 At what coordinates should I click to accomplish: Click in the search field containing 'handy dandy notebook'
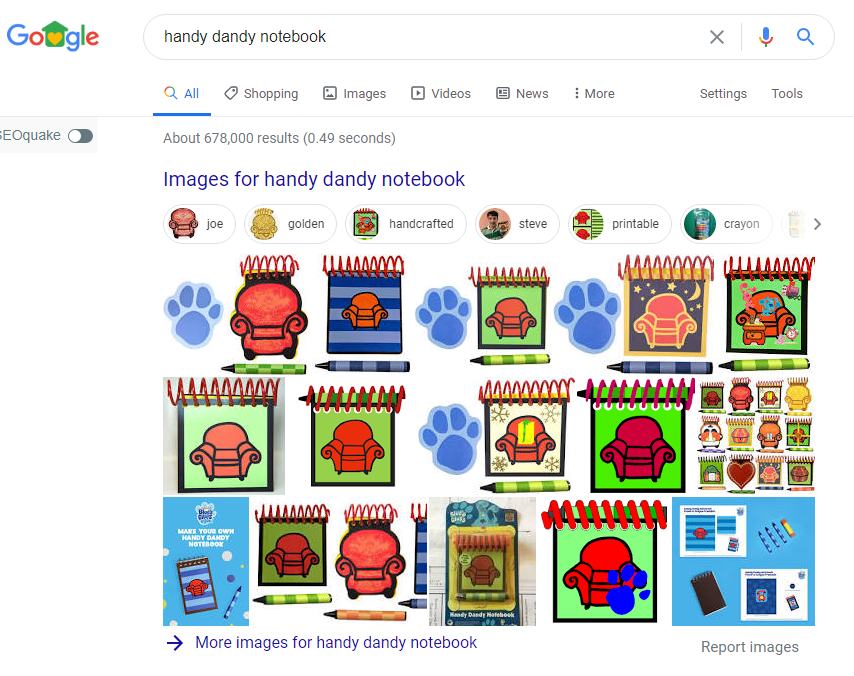425,37
